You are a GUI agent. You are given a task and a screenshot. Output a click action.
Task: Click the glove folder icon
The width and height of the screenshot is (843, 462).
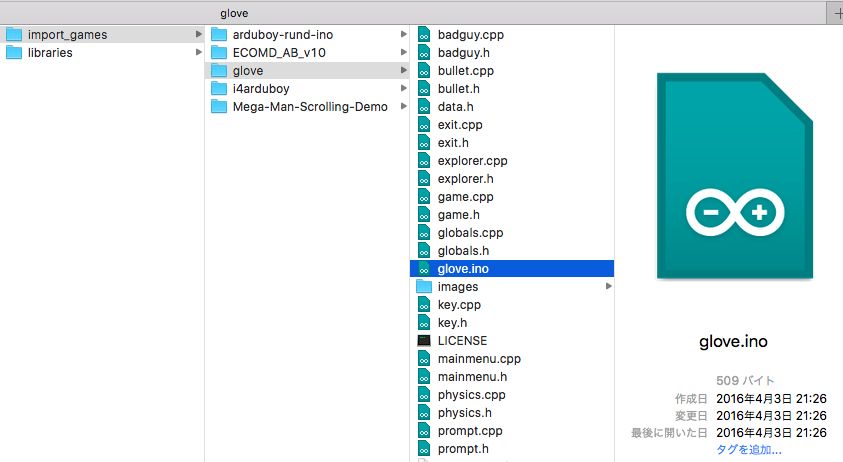[x=219, y=71]
